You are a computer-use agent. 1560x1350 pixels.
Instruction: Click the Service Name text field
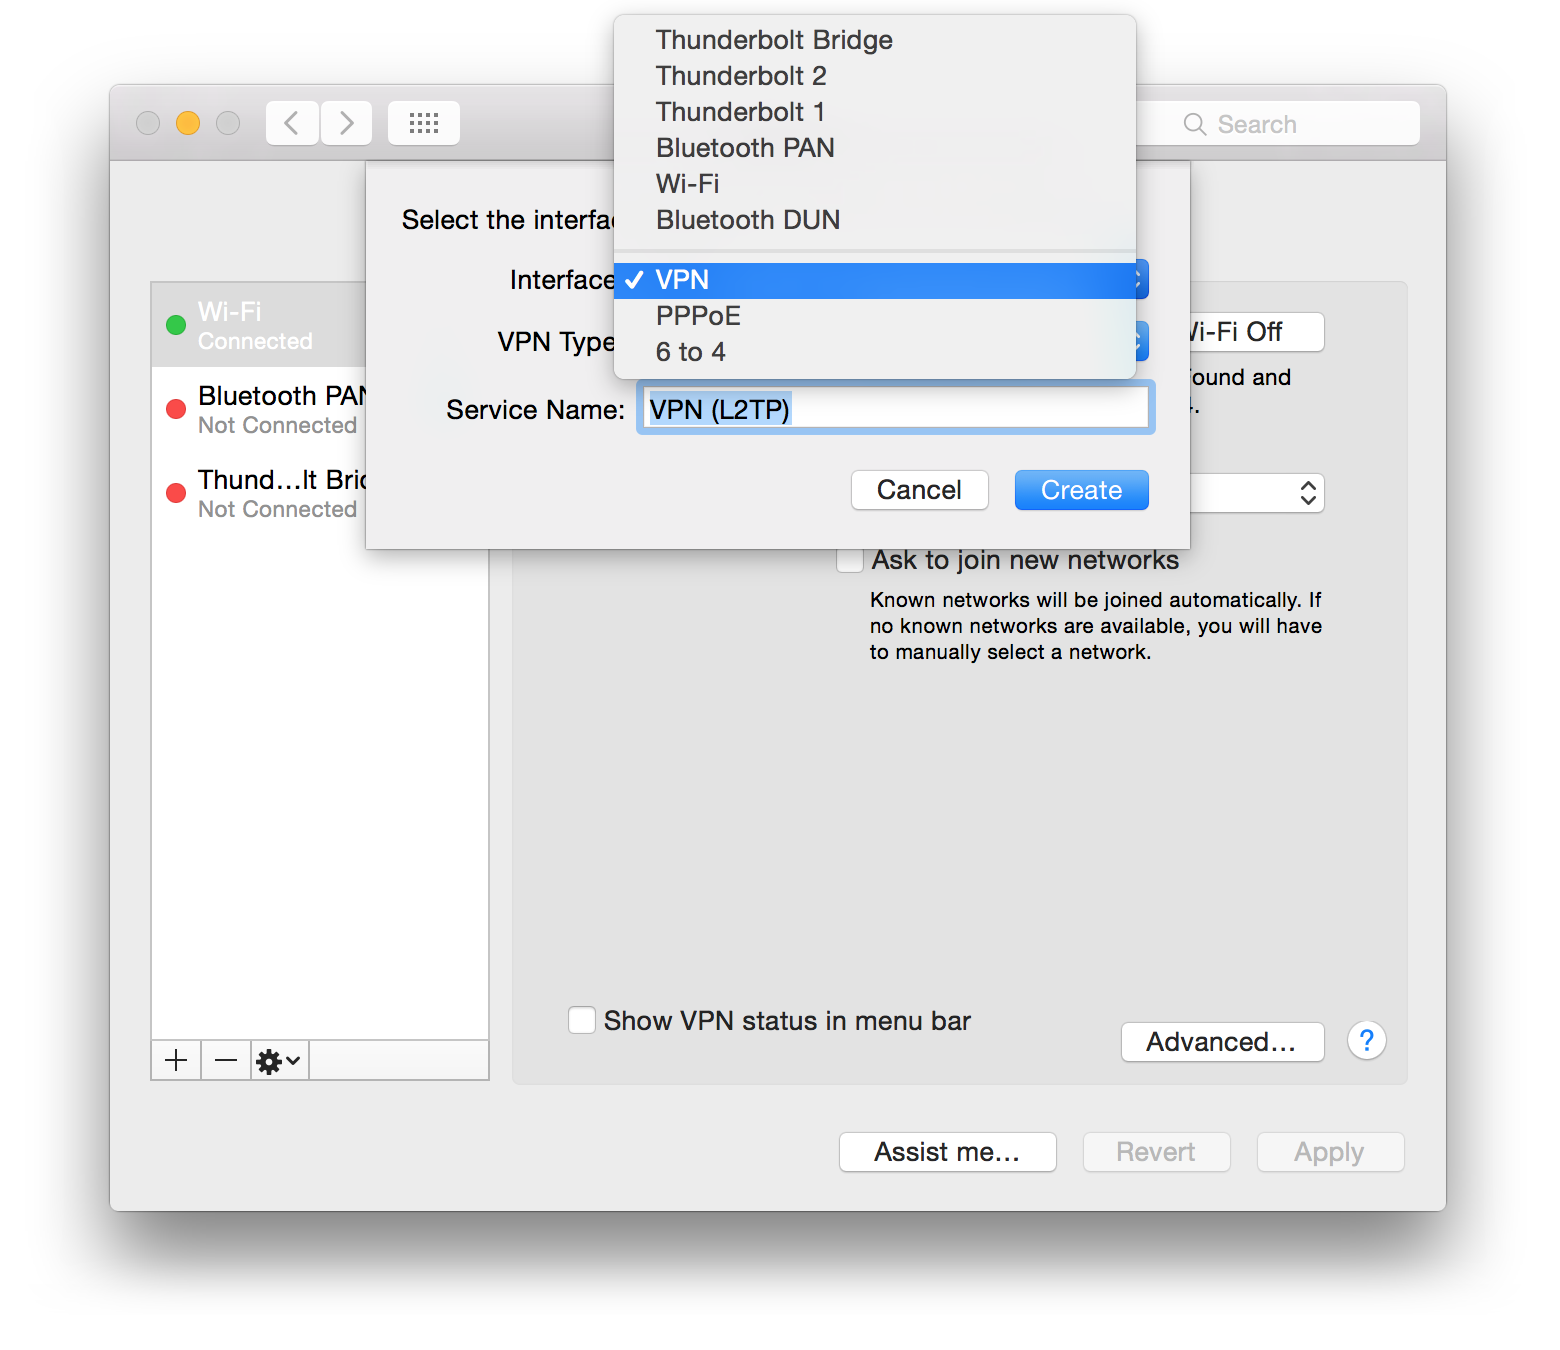point(896,408)
